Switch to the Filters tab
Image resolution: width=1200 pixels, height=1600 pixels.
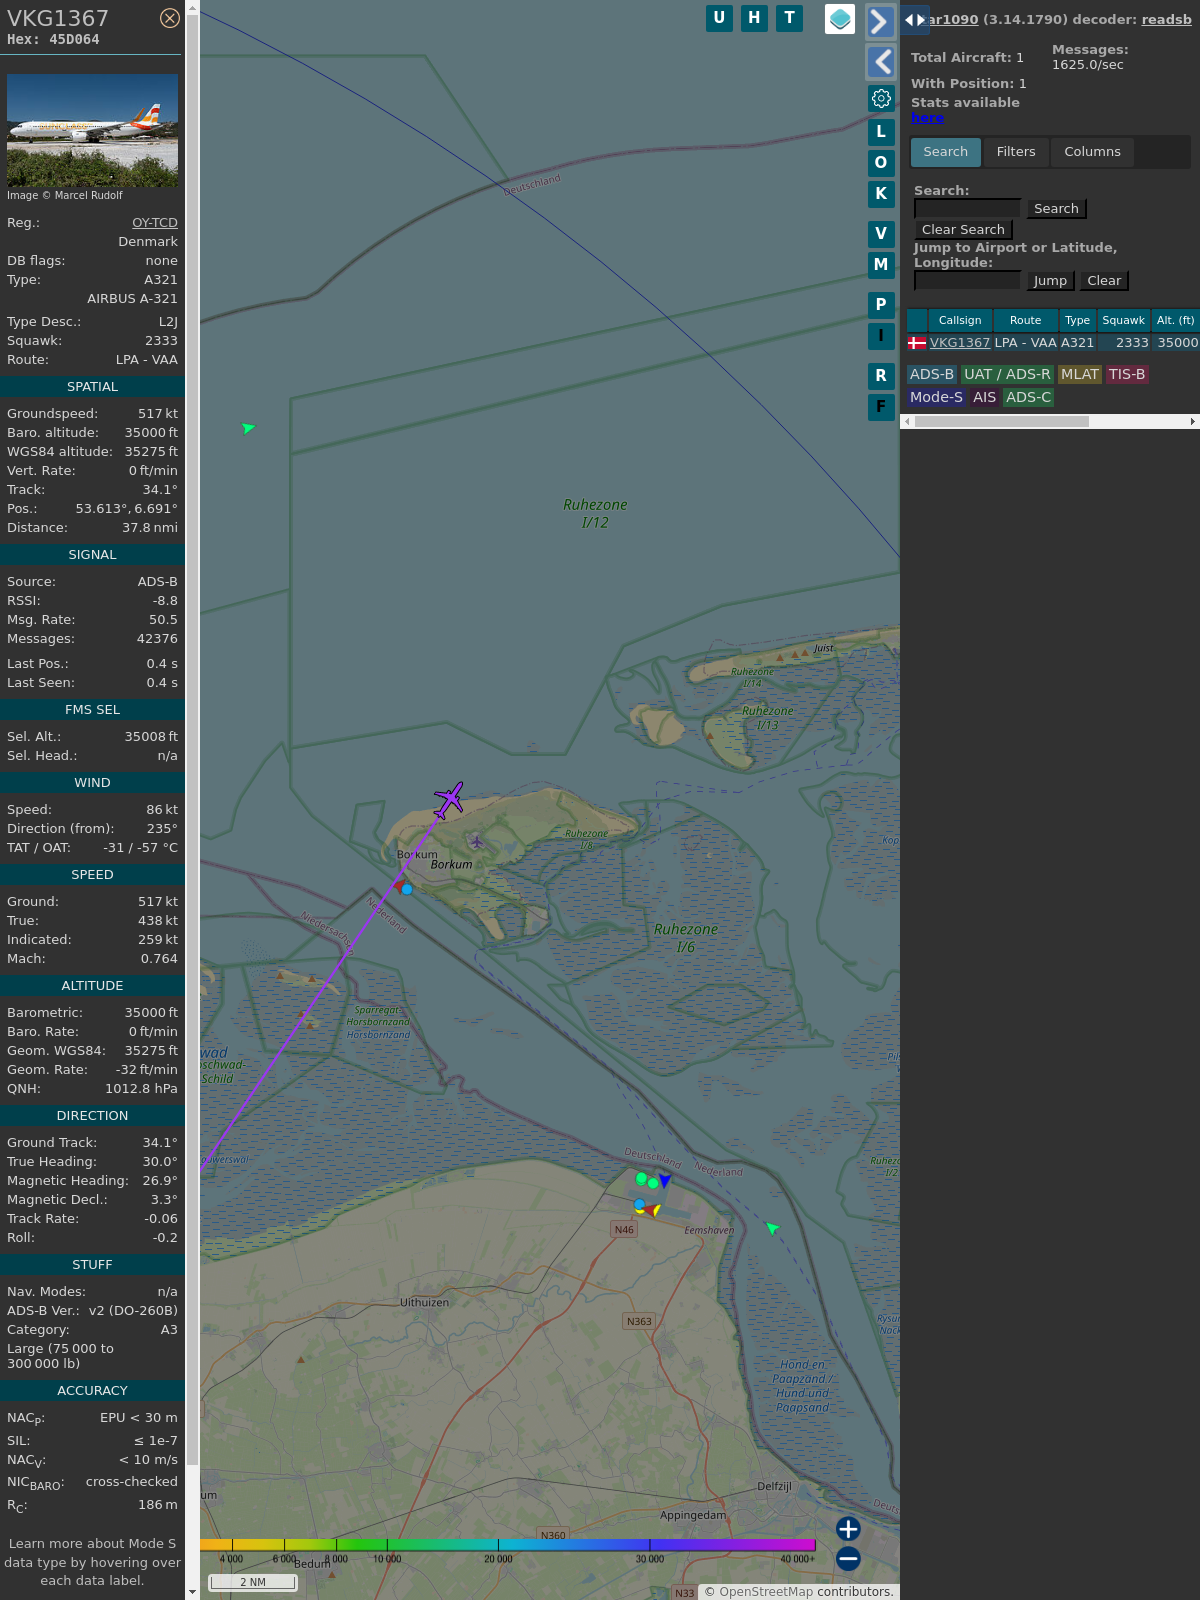coord(1016,152)
